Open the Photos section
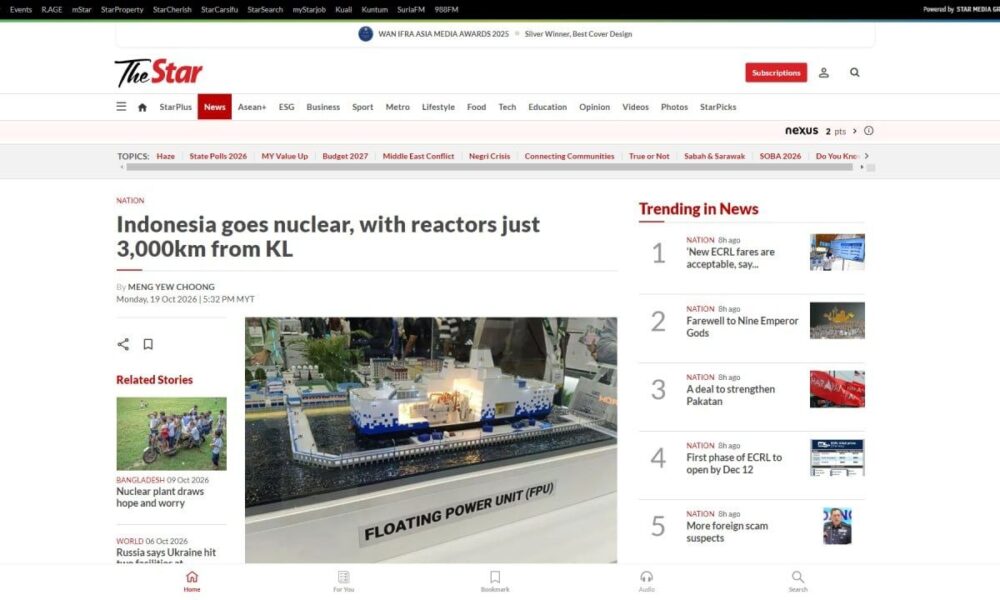The width and height of the screenshot is (1000, 600). pos(674,107)
